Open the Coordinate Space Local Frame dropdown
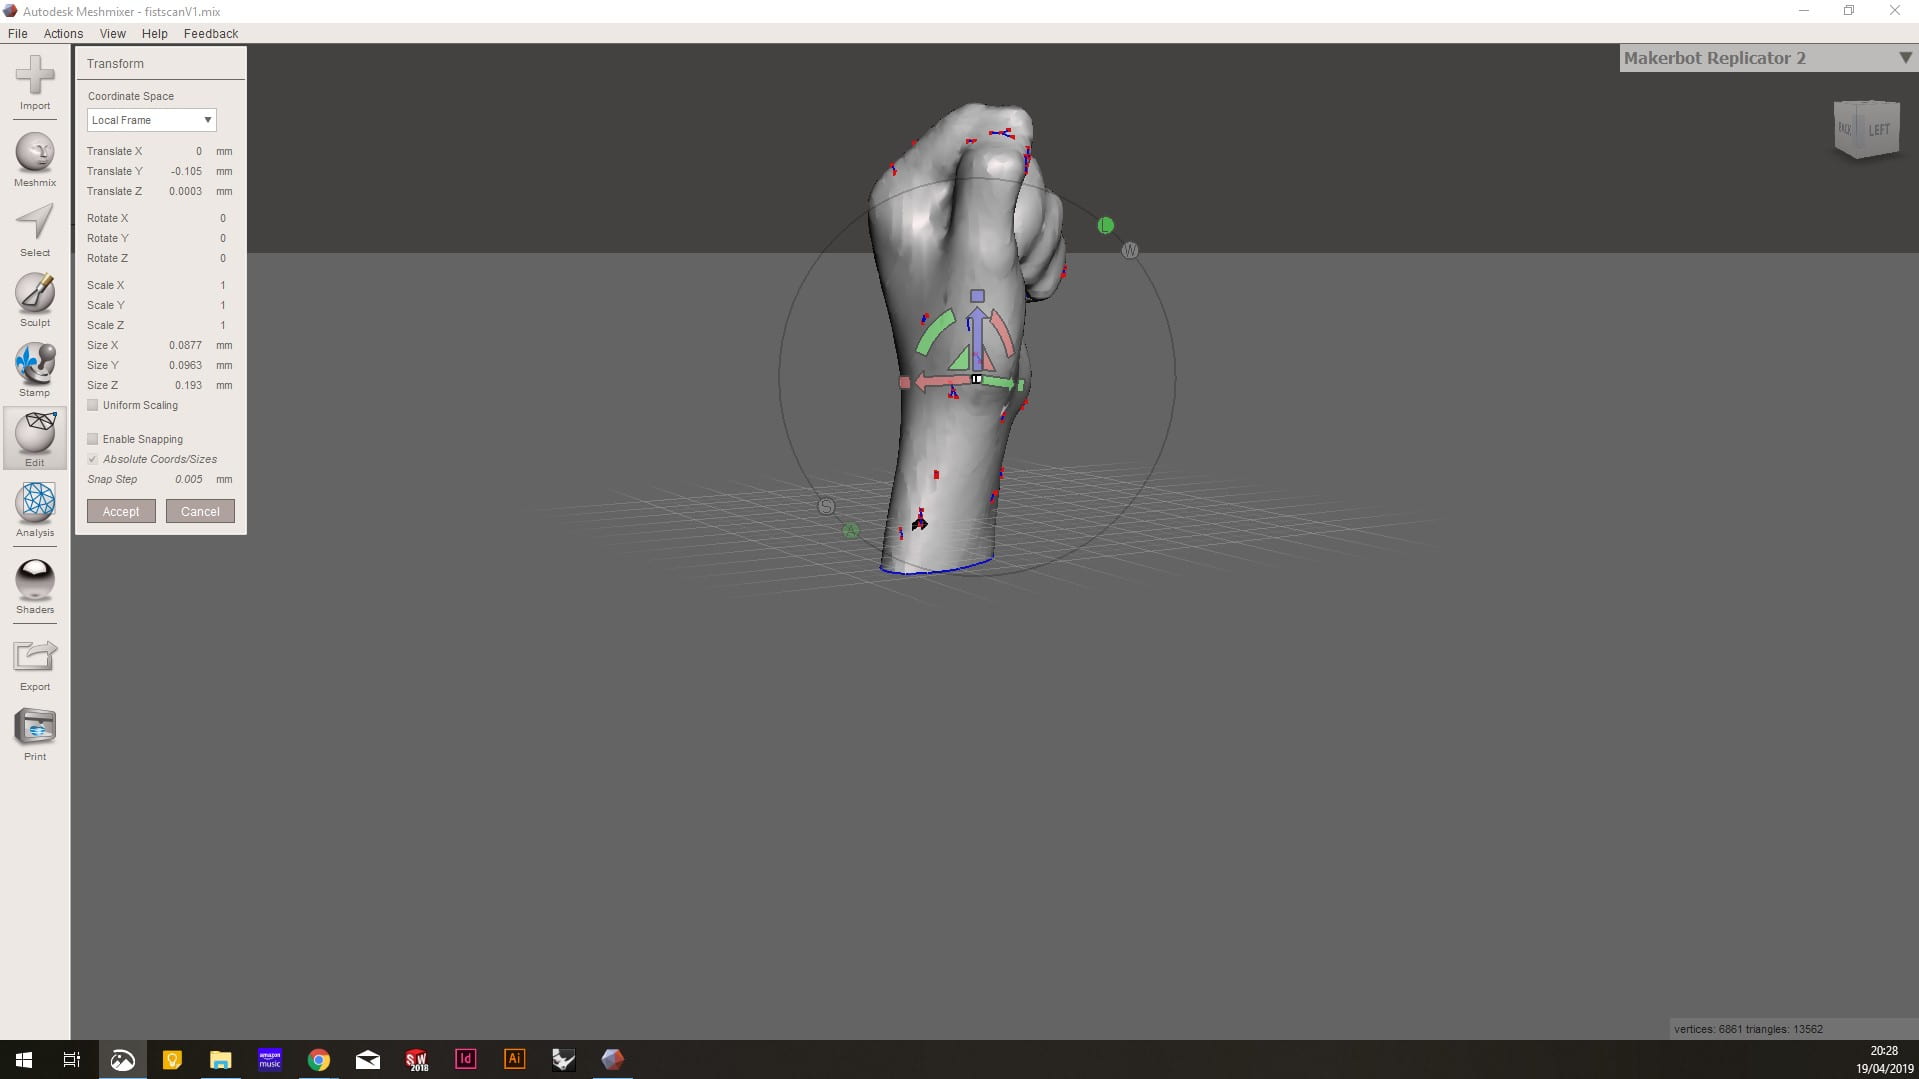1919x1079 pixels. [x=151, y=120]
